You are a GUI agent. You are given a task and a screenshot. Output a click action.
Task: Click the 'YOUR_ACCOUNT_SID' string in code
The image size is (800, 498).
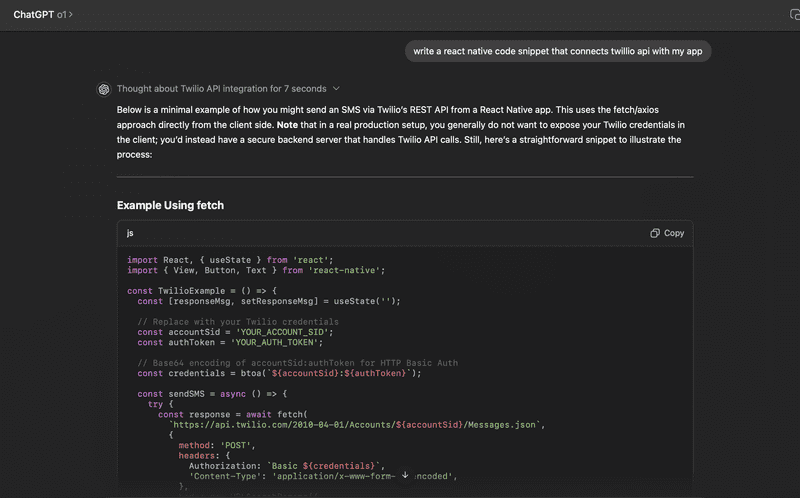(282, 332)
